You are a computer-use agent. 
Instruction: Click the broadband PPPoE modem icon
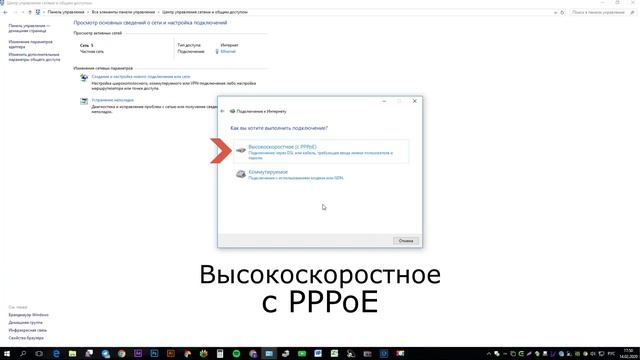(241, 150)
